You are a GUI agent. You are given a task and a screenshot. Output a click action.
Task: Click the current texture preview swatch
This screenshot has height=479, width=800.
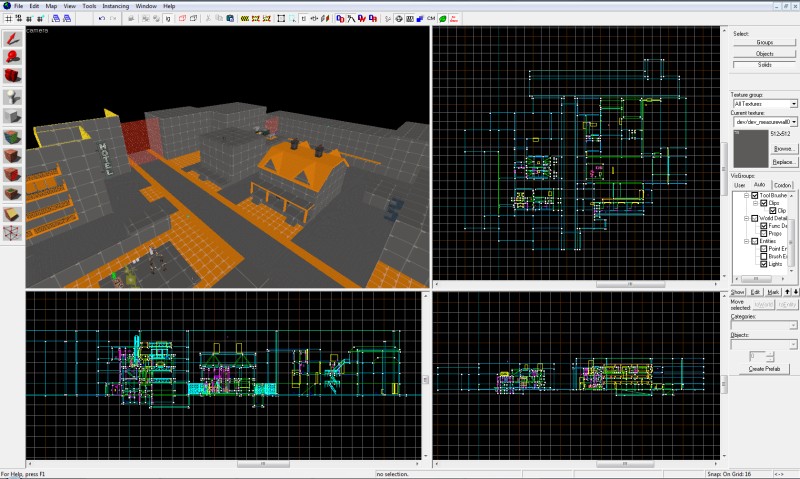[x=751, y=148]
